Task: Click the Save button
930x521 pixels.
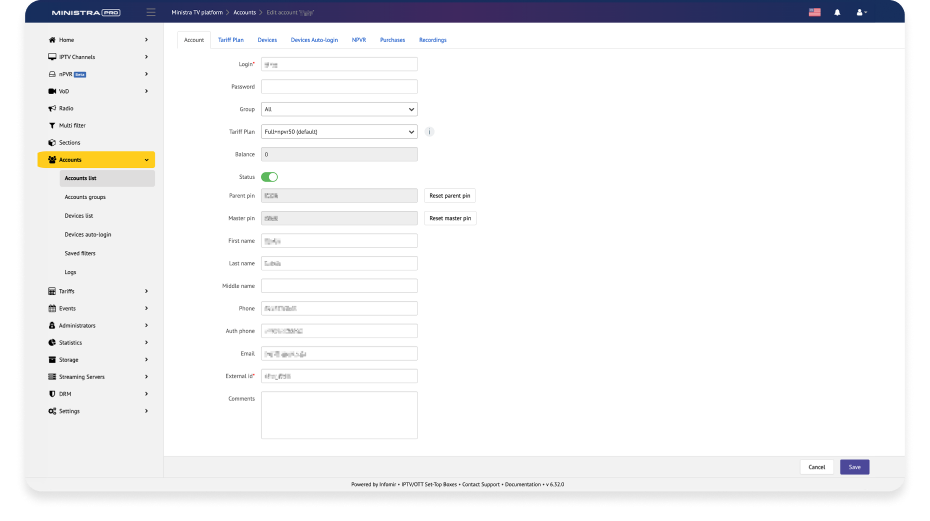Action: point(854,467)
